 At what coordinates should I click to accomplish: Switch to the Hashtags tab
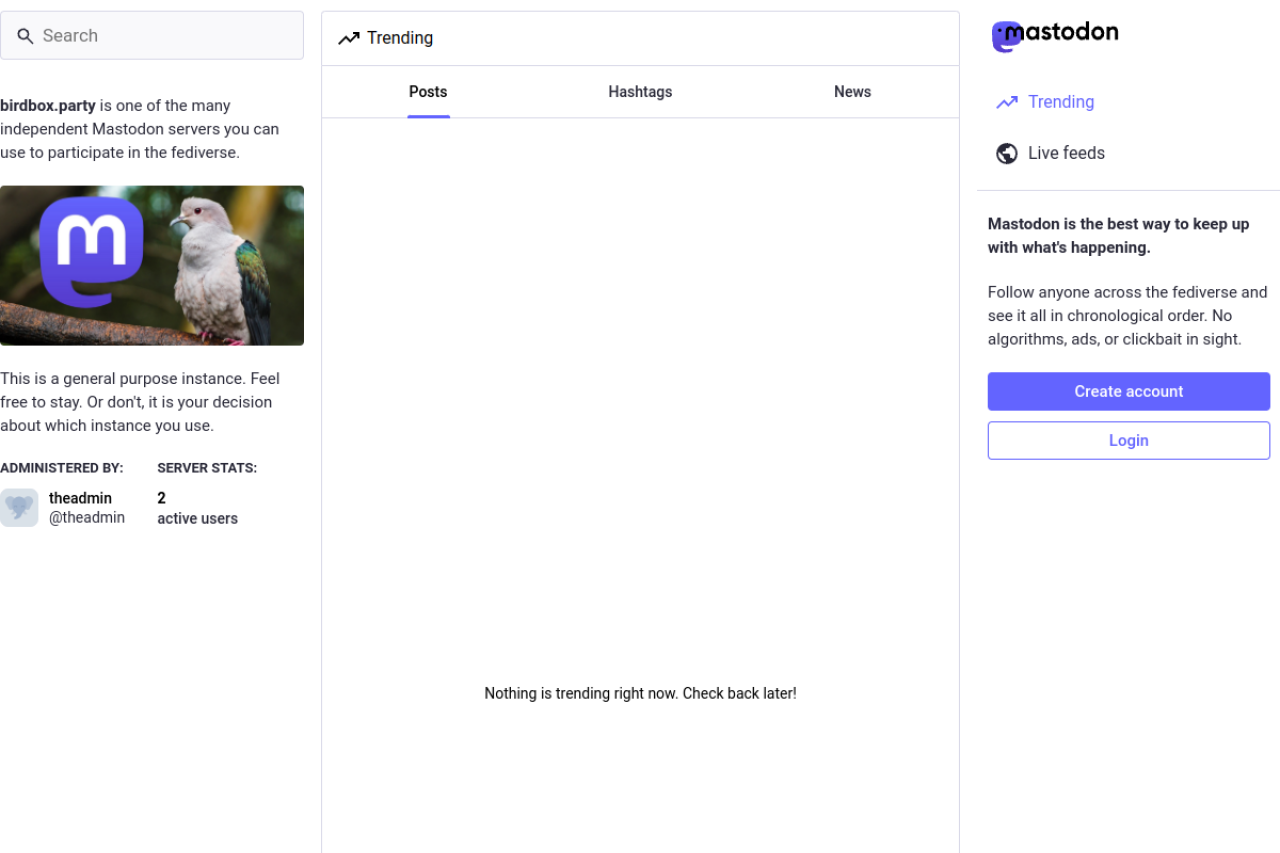pos(640,92)
